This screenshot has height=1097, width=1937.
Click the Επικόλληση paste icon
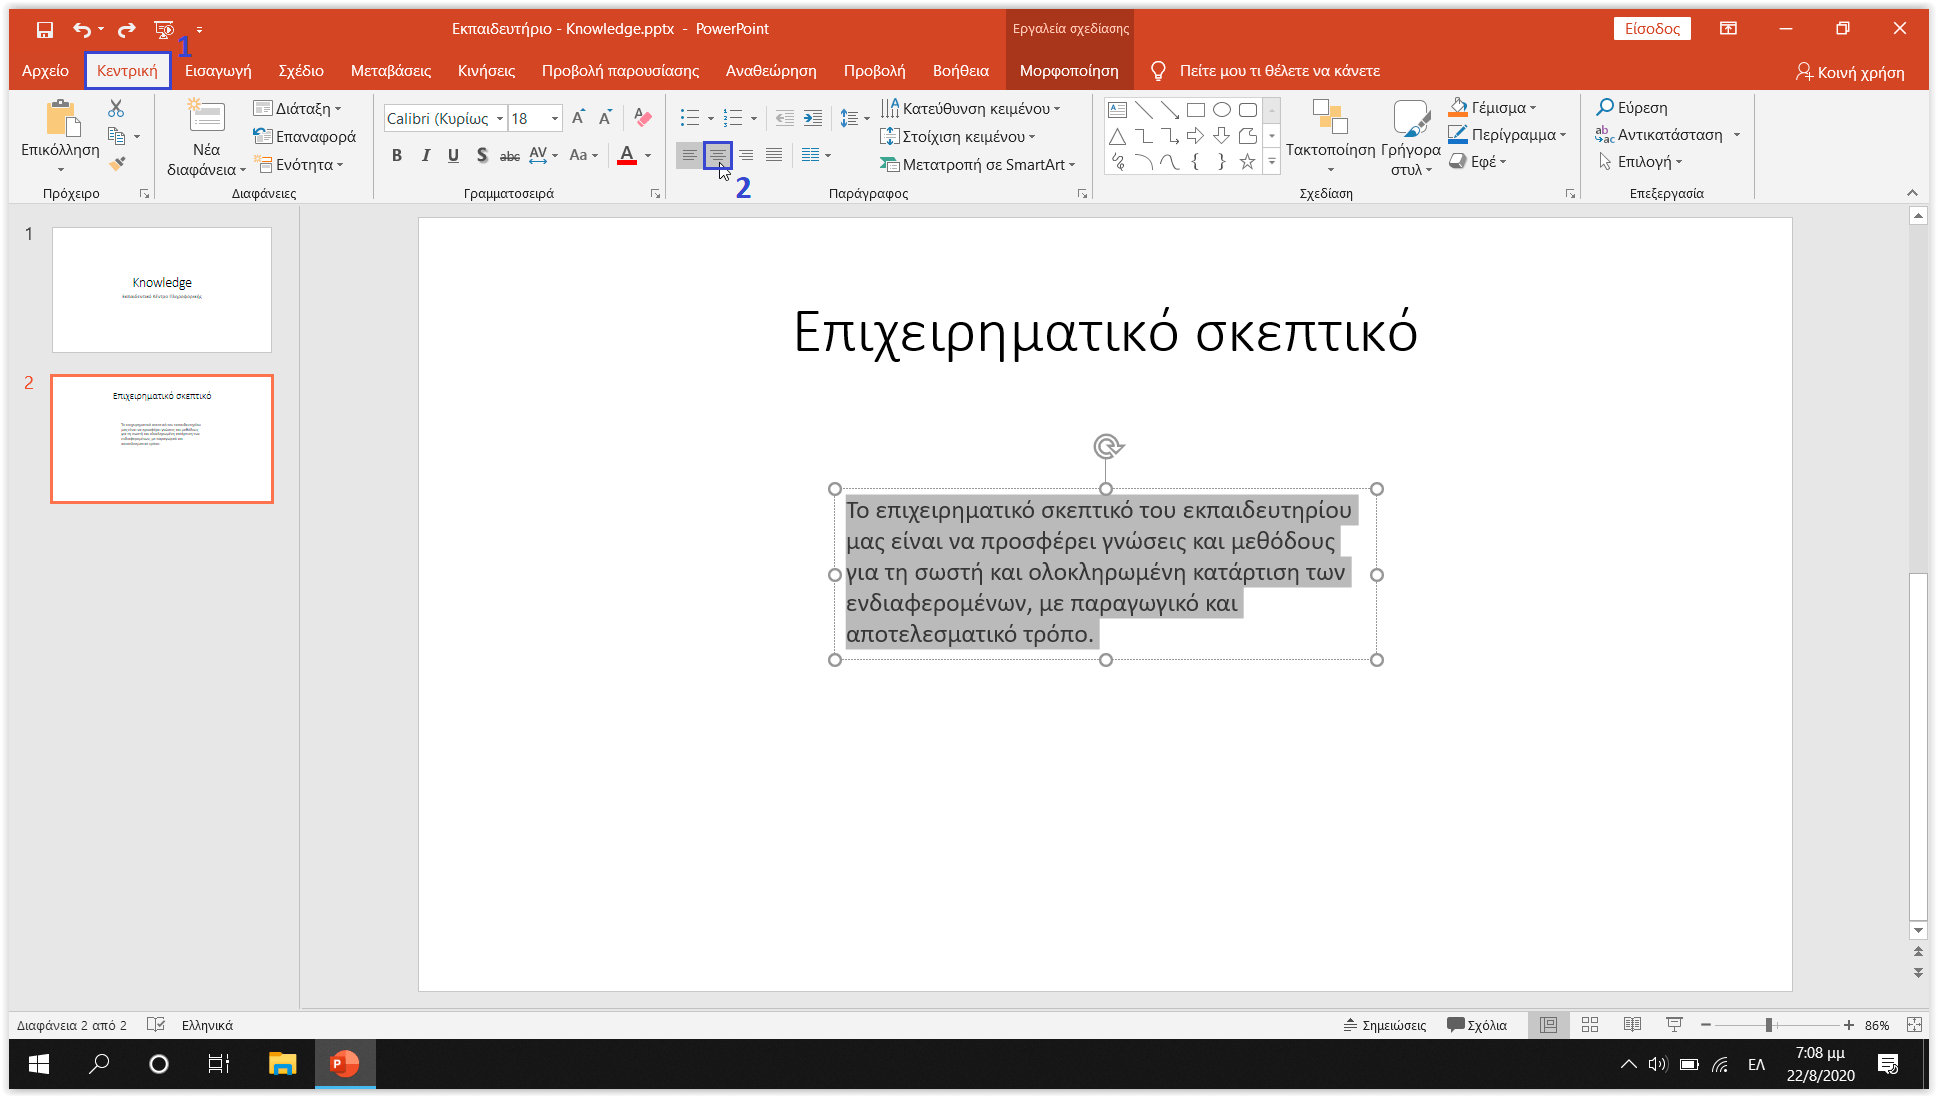[62, 119]
